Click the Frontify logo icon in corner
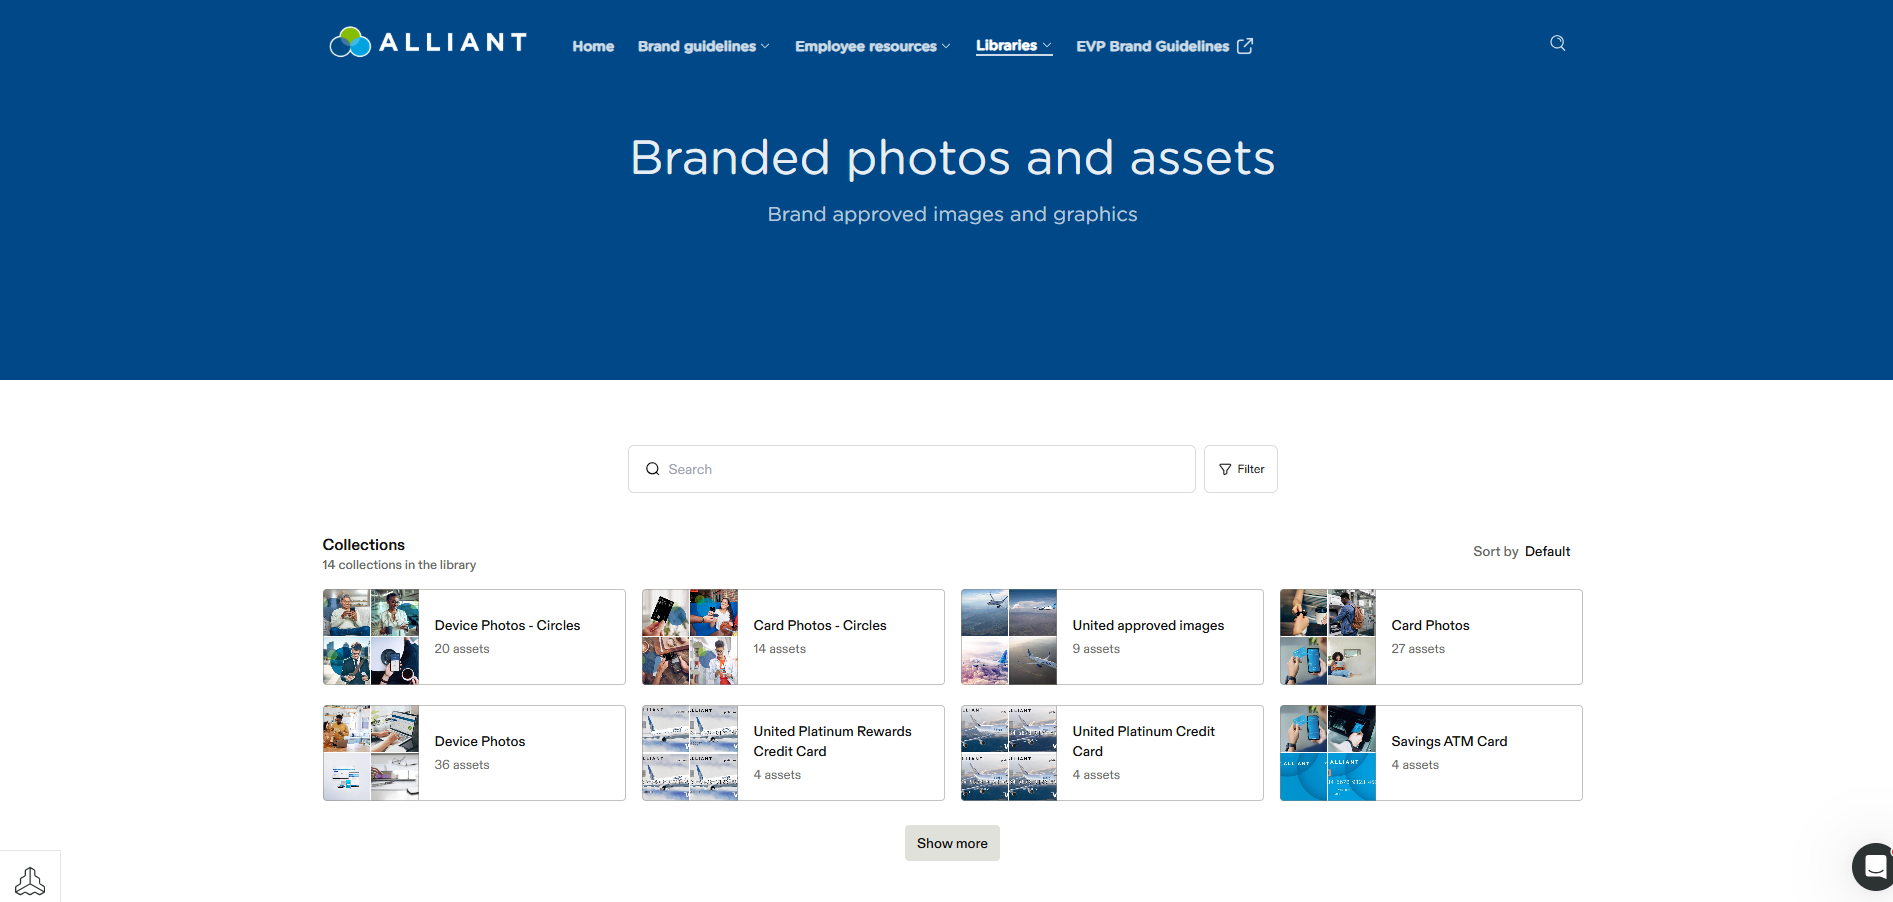1893x902 pixels. [30, 881]
